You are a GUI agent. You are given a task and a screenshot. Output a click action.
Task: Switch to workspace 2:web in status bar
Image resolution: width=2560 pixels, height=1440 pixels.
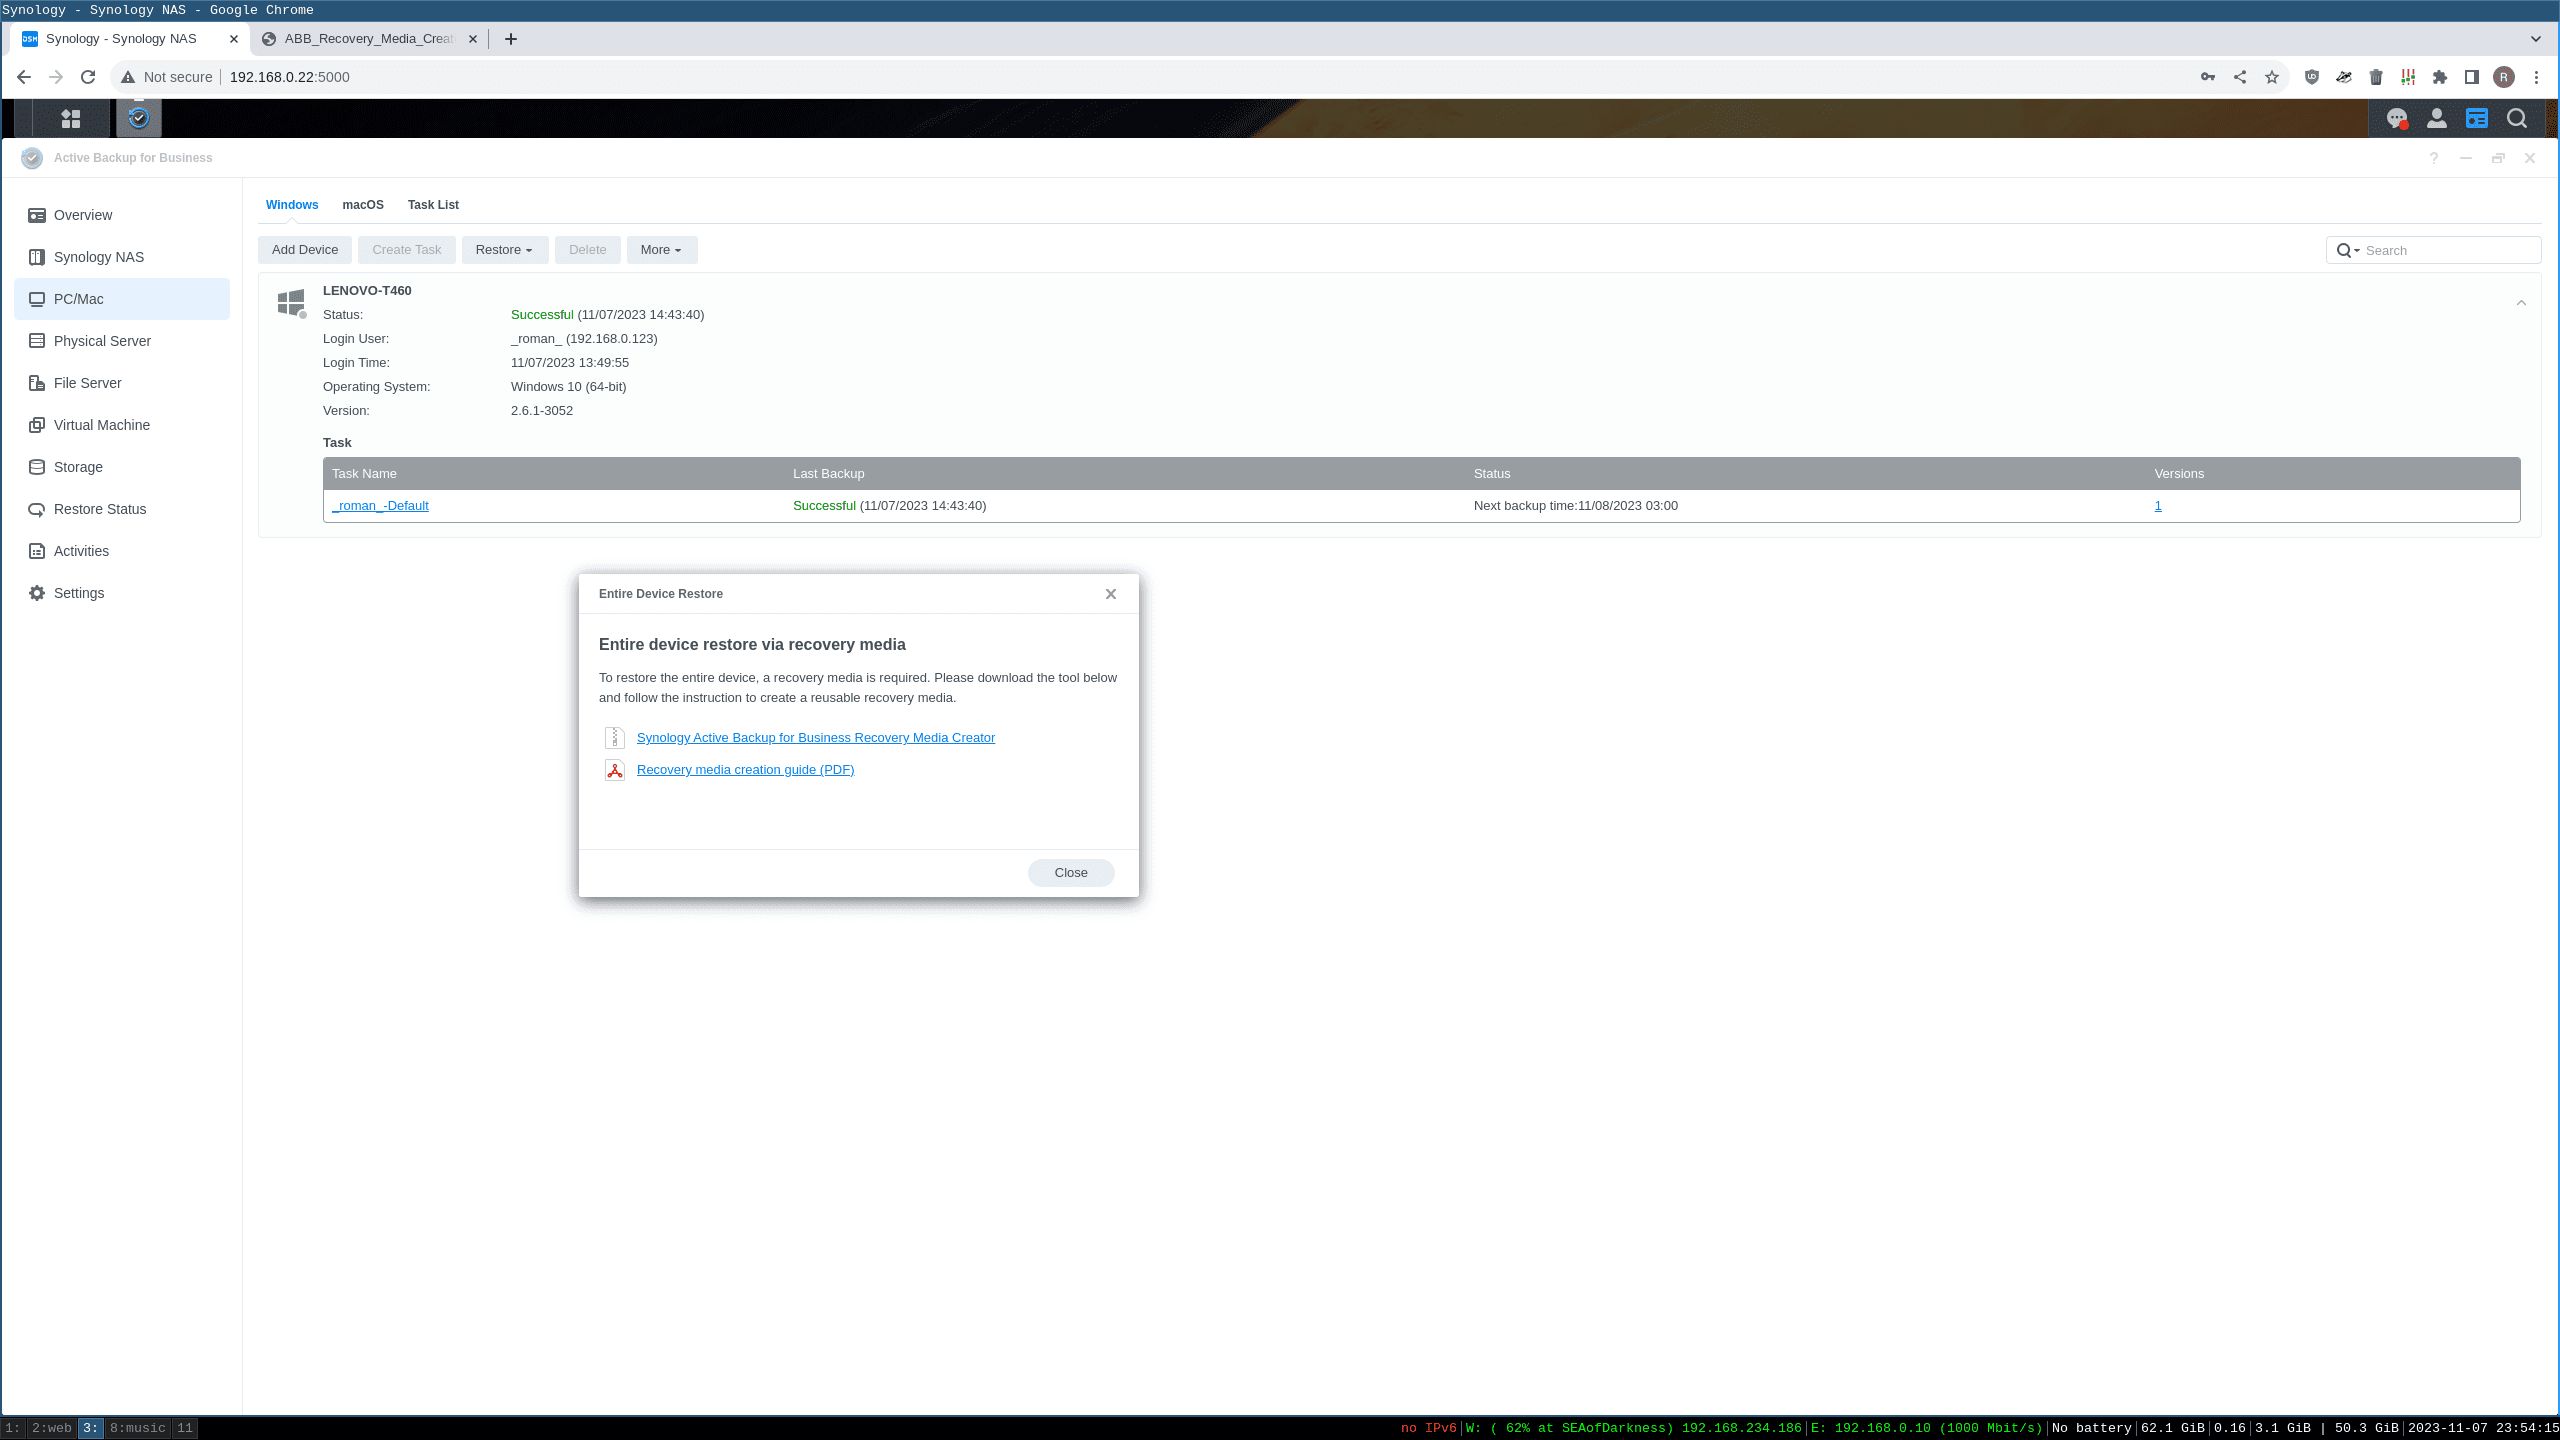(51, 1428)
